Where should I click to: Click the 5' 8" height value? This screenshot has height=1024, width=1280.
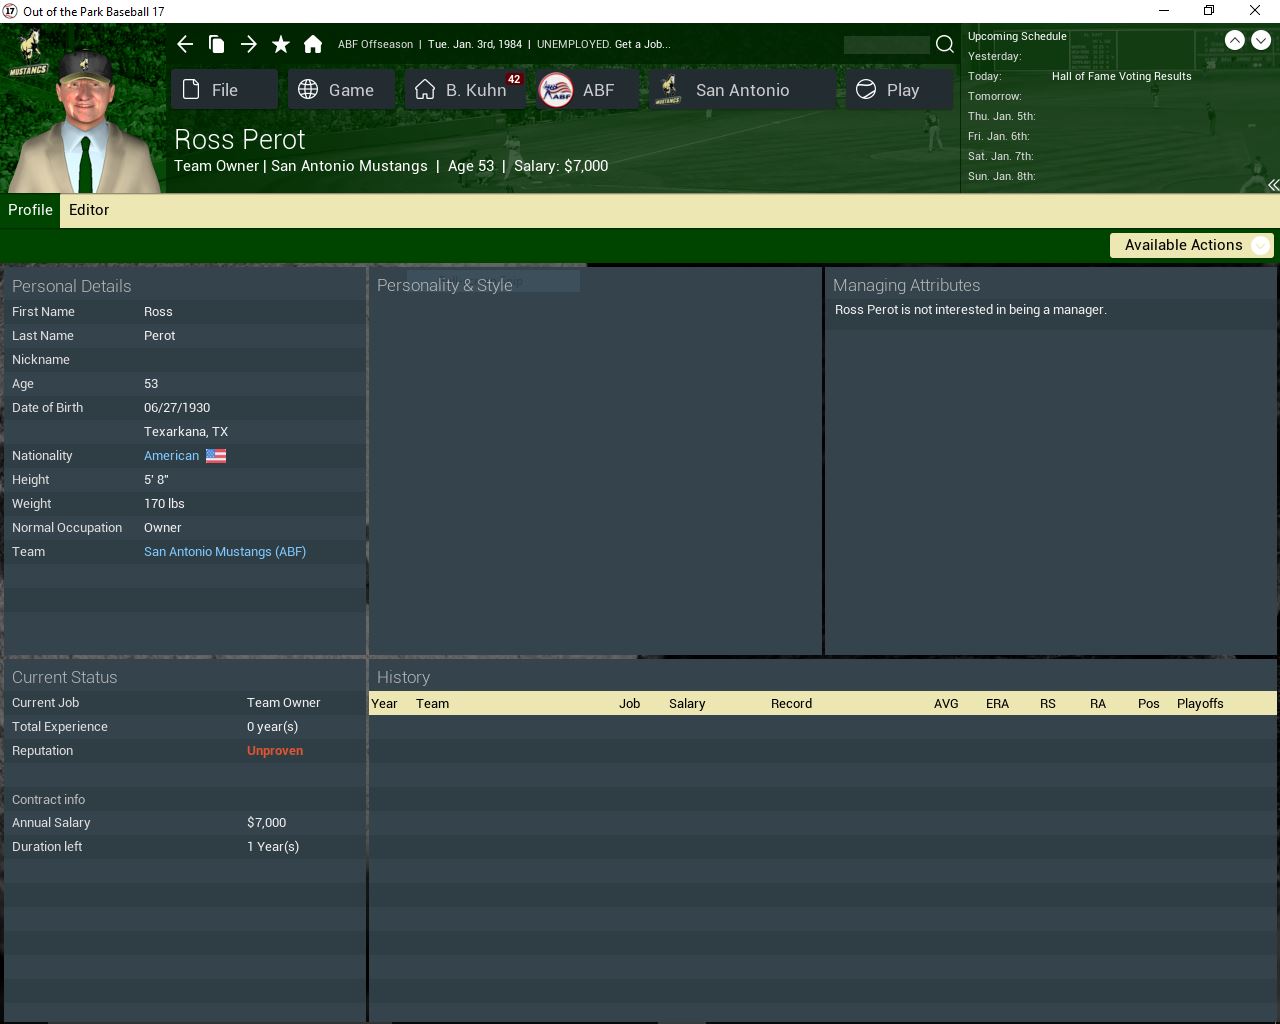click(156, 480)
